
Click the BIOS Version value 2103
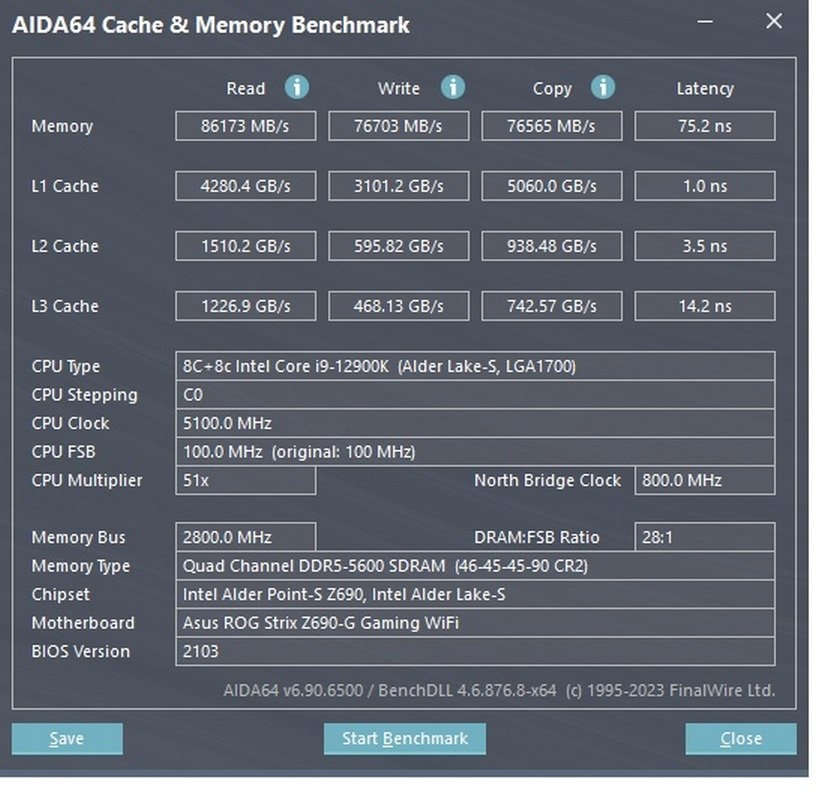click(475, 651)
